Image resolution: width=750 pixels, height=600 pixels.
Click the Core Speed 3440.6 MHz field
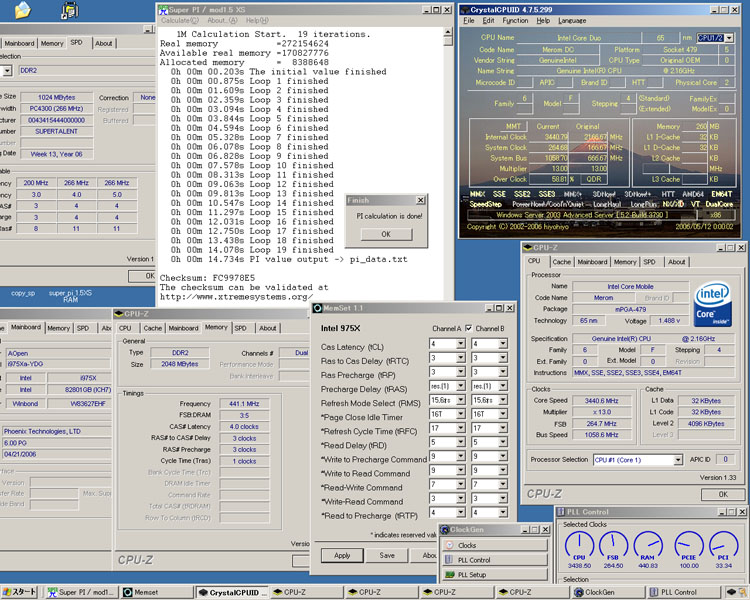pos(601,400)
